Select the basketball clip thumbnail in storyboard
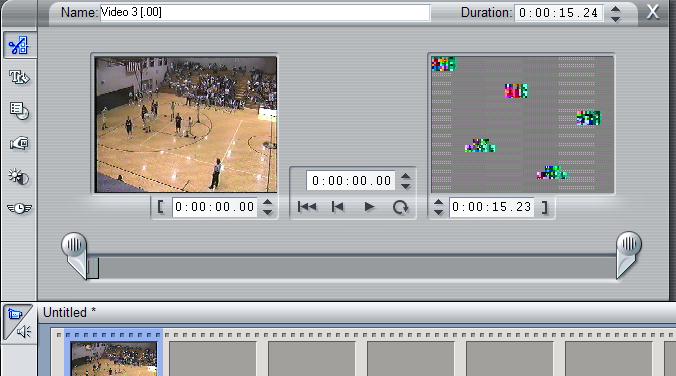The width and height of the screenshot is (676, 376). pos(114,359)
